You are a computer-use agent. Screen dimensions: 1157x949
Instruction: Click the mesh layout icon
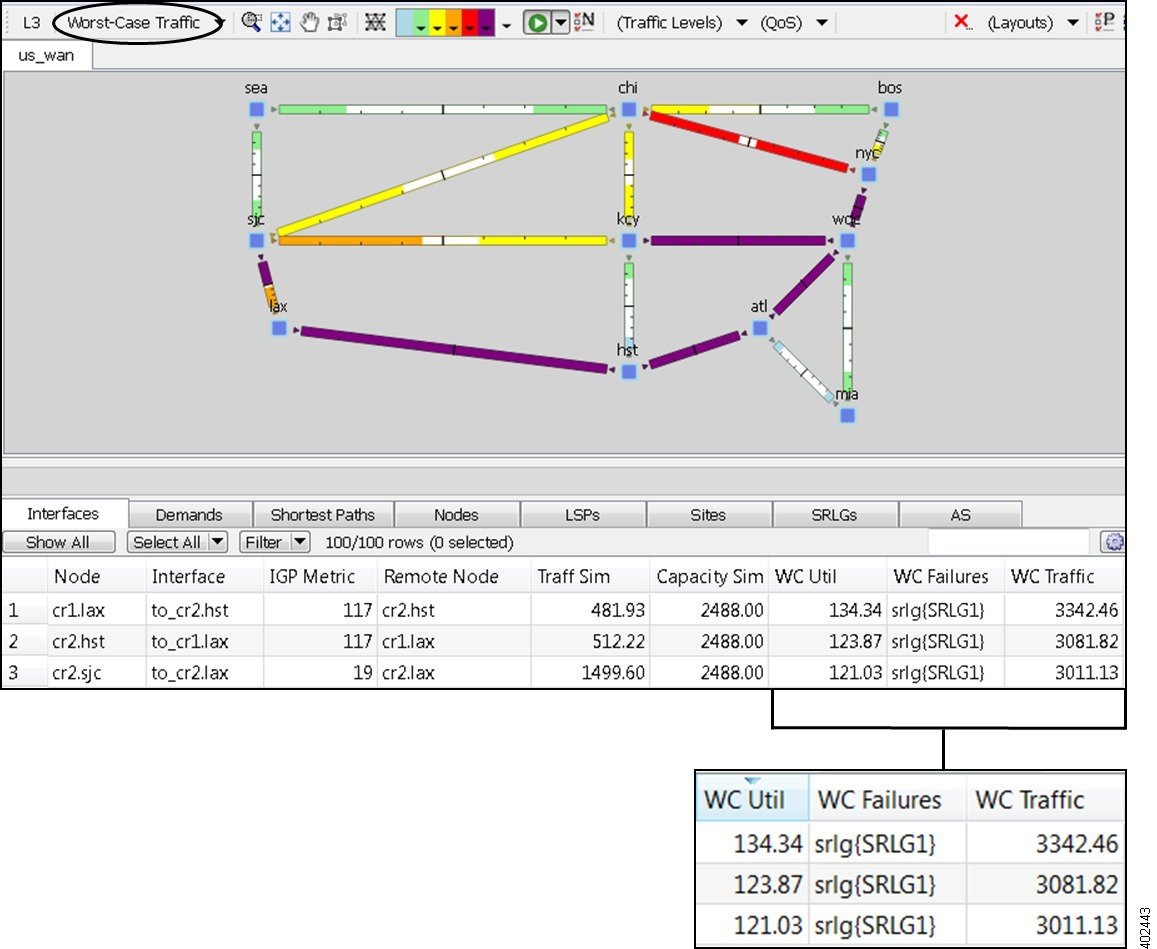click(375, 22)
